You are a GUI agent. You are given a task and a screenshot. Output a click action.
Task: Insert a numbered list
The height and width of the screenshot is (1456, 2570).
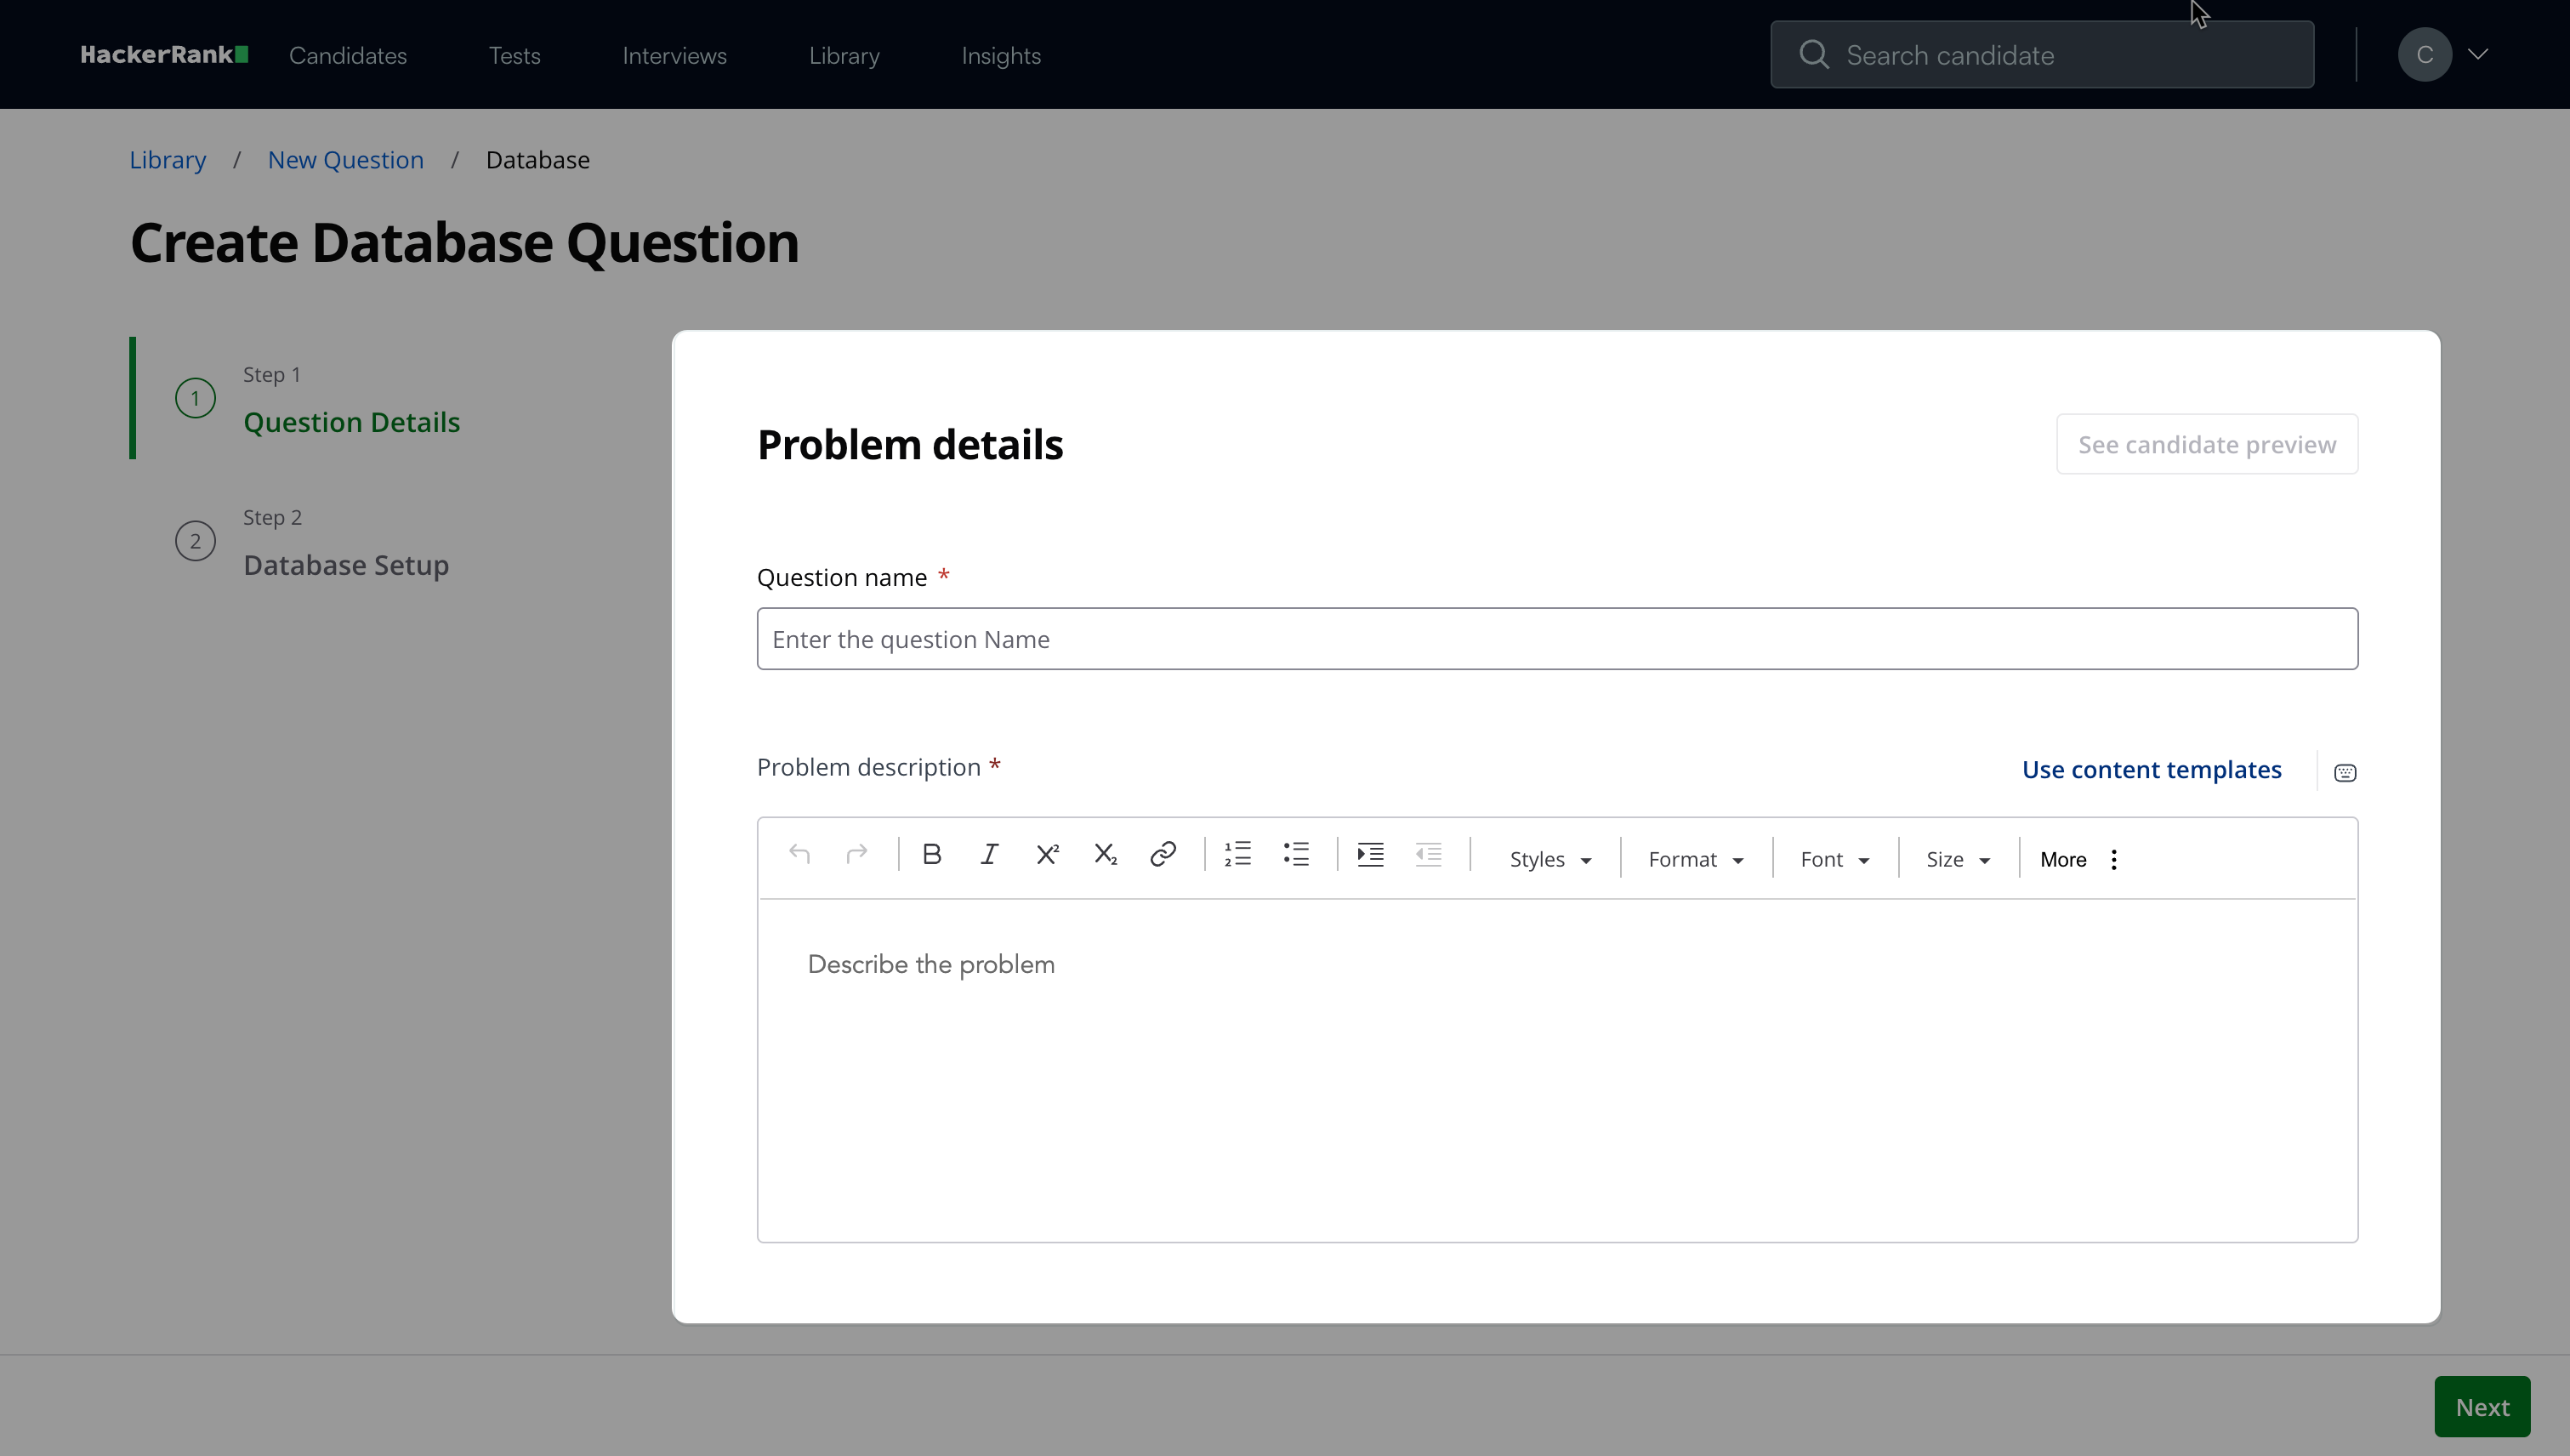[1237, 855]
